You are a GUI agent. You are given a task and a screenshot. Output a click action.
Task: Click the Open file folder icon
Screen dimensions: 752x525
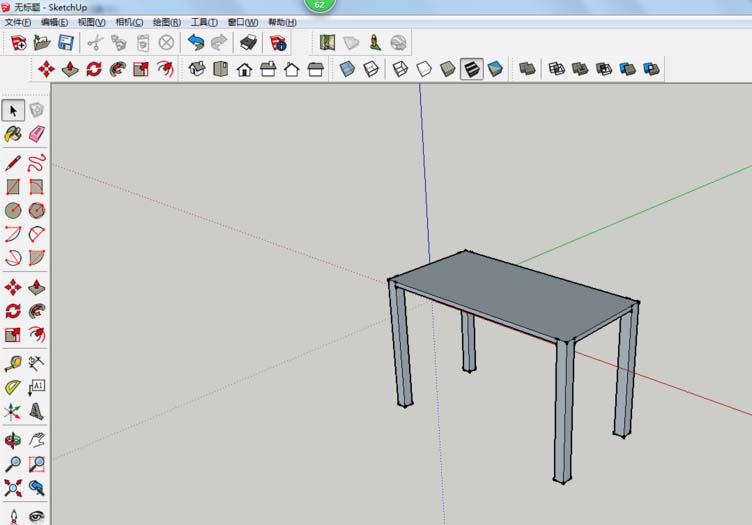42,43
